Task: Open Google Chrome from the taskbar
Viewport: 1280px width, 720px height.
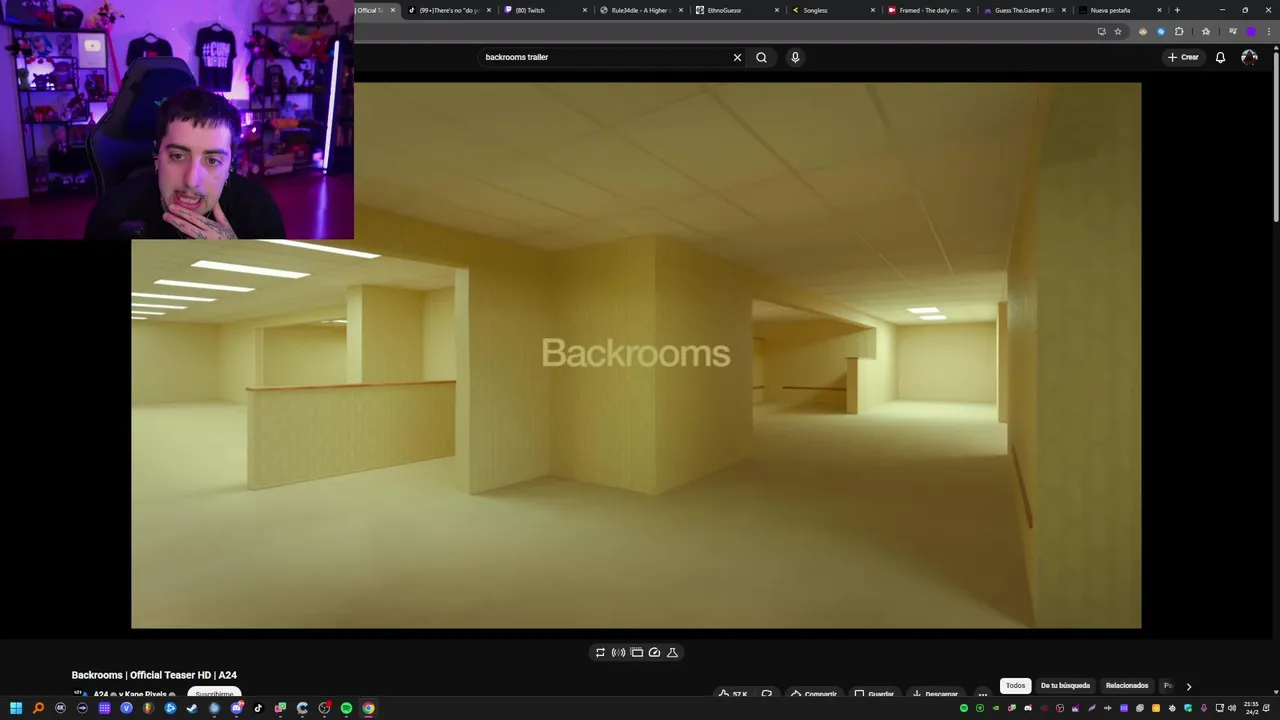Action: tap(368, 708)
